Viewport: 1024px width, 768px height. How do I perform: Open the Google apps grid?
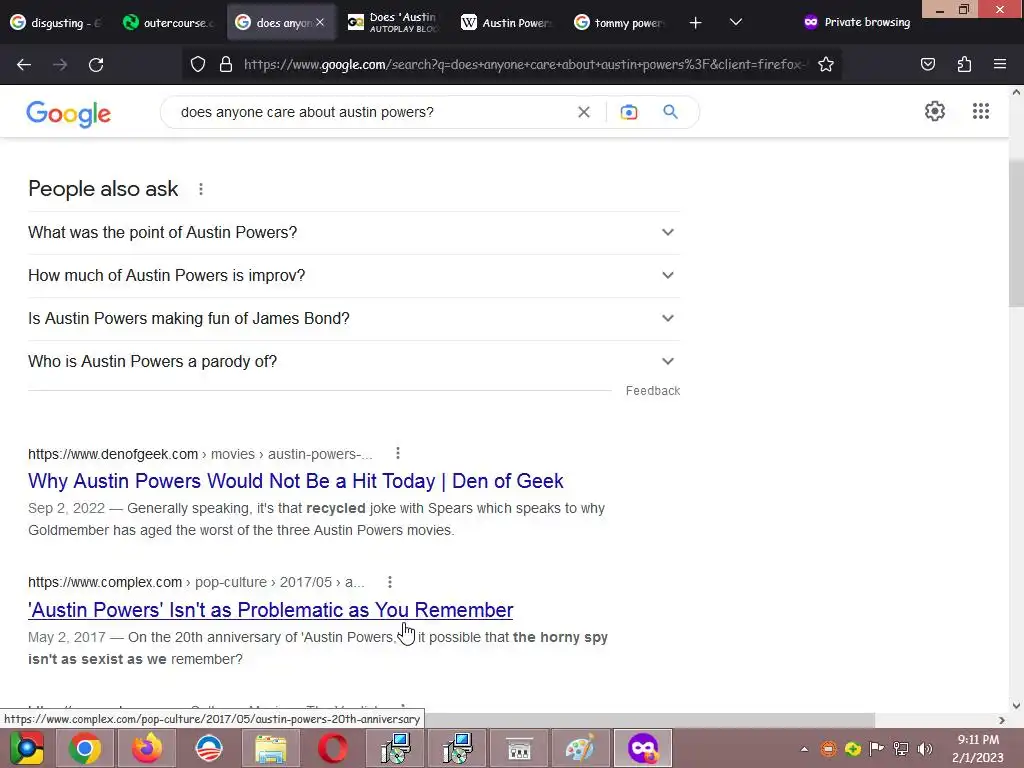click(980, 111)
